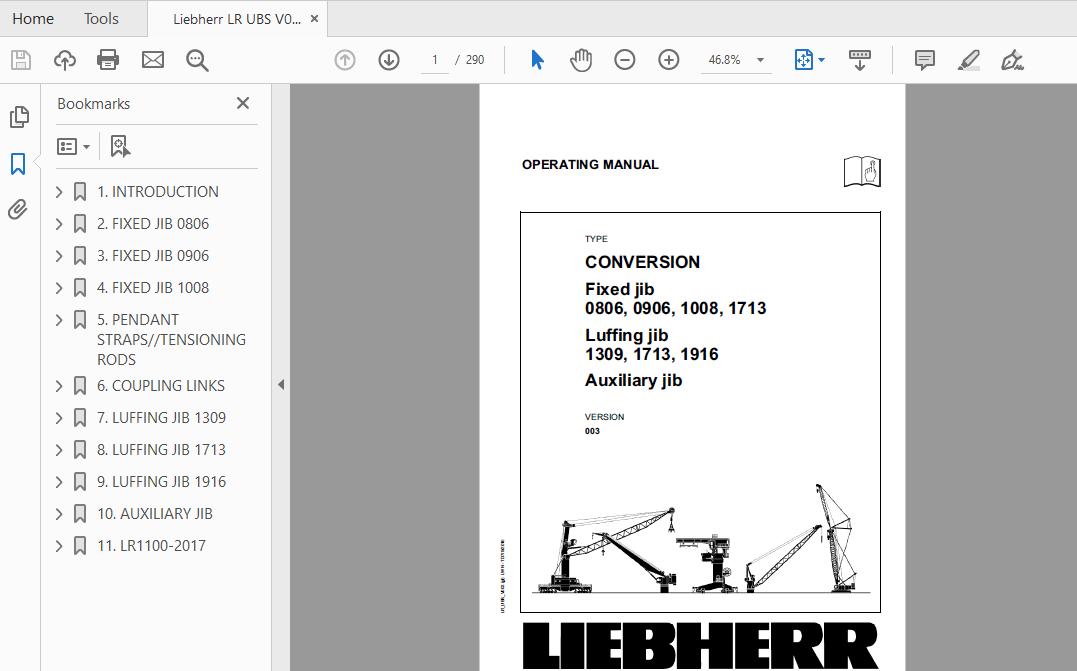Screen dimensions: 1077x671
Task: Click the find bookmark icon
Action: [x=120, y=146]
